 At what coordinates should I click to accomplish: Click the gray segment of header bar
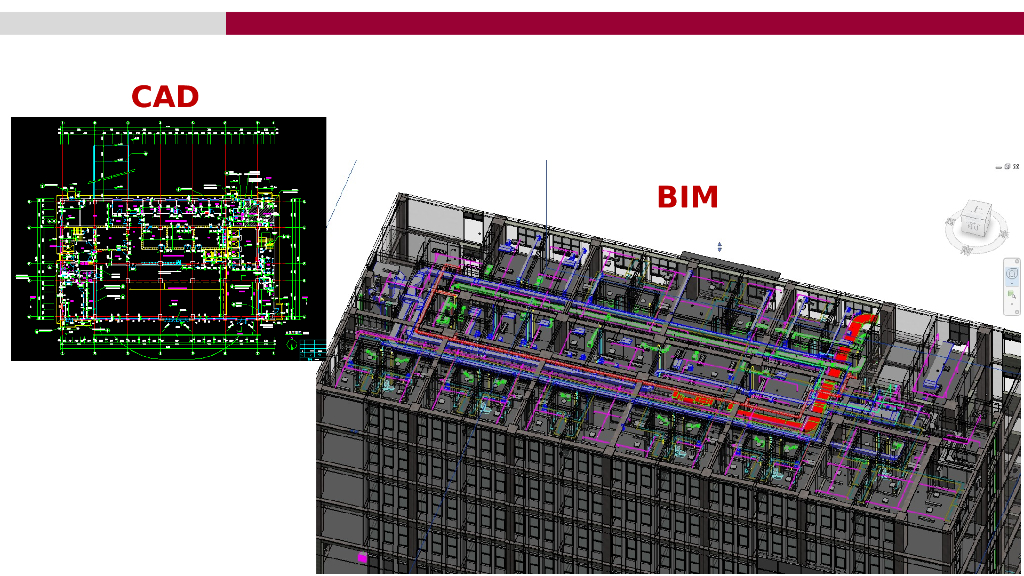click(112, 23)
